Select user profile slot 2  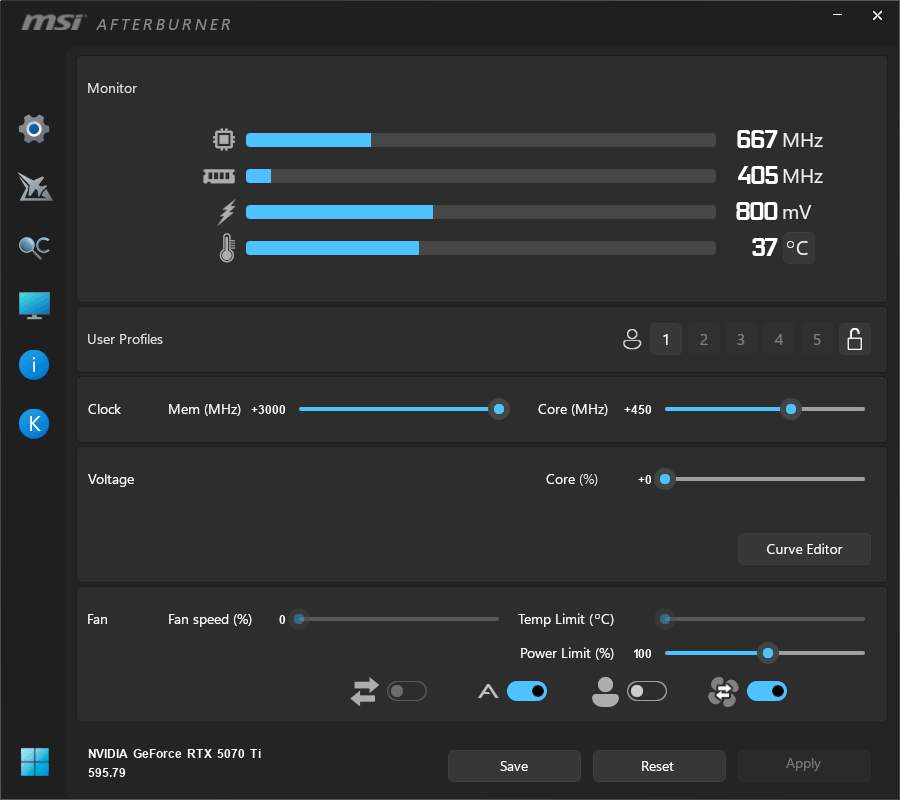pyautogui.click(x=703, y=339)
